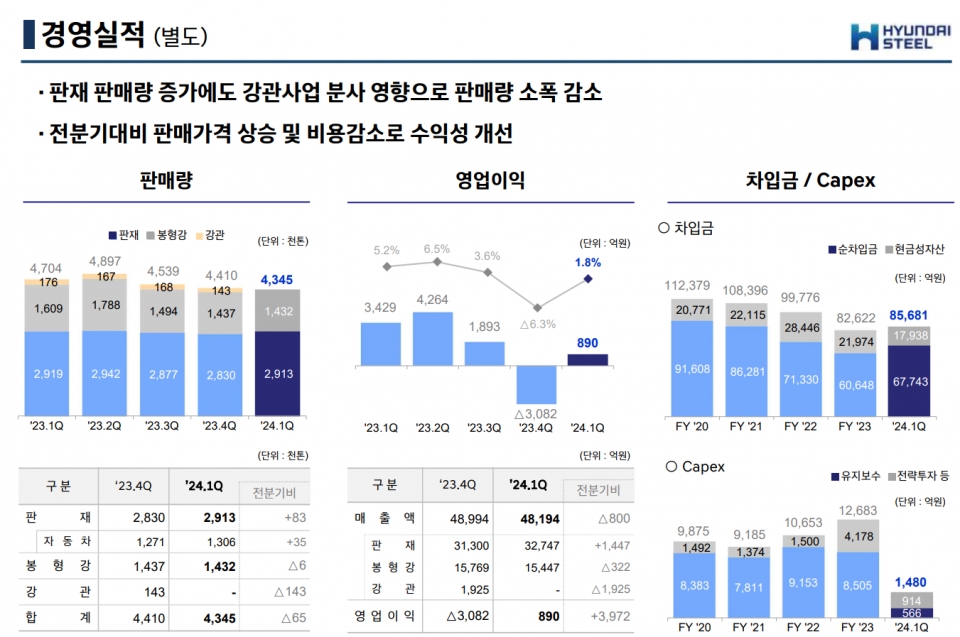Click the 67,743 net debt bar

(908, 380)
